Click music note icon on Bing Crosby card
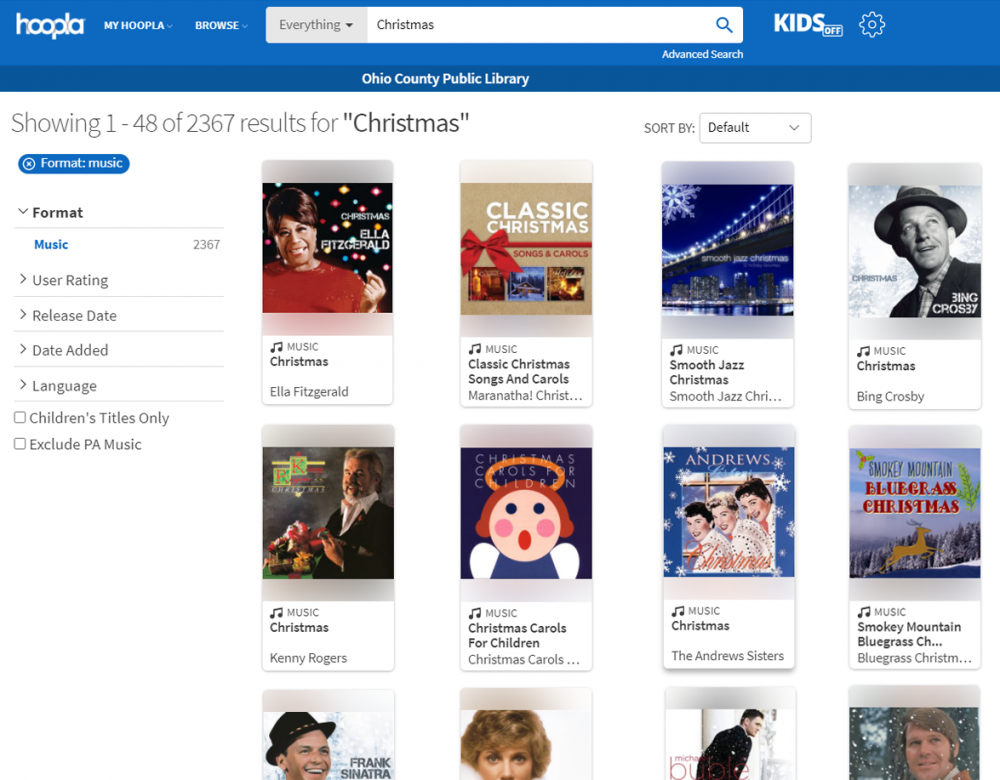The image size is (1000, 780). [x=863, y=351]
